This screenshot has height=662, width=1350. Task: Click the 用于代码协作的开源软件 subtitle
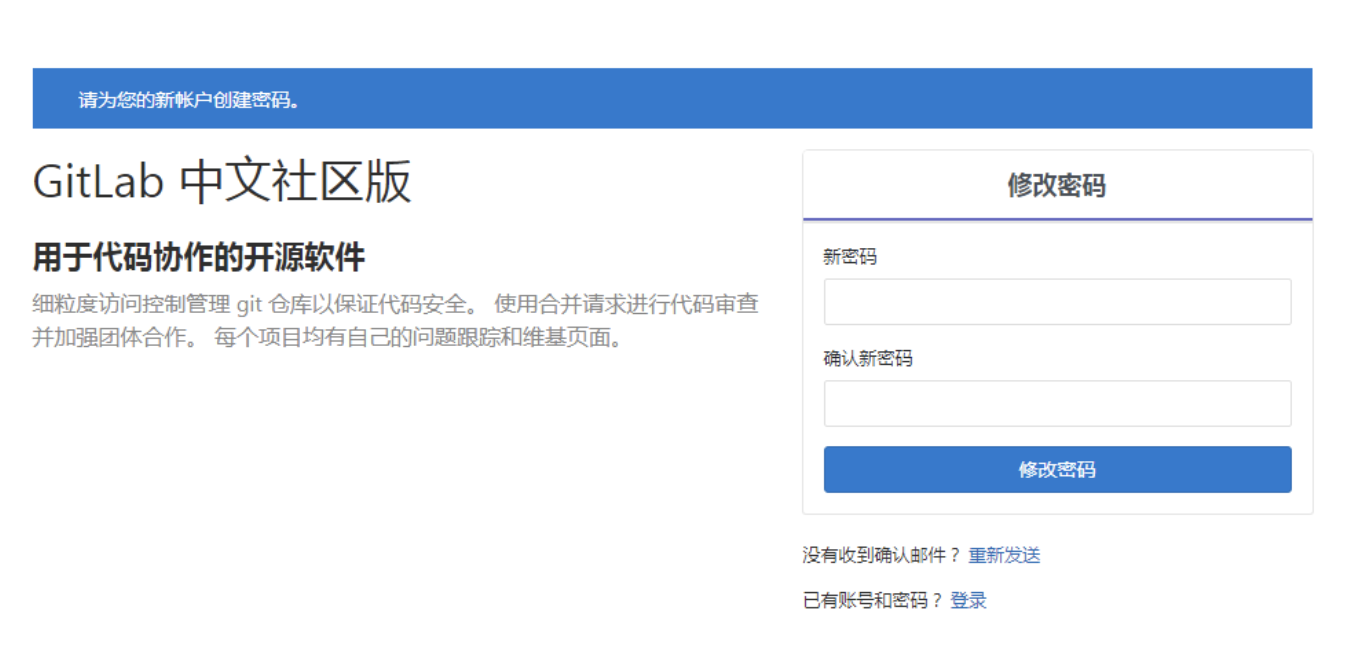coord(199,258)
